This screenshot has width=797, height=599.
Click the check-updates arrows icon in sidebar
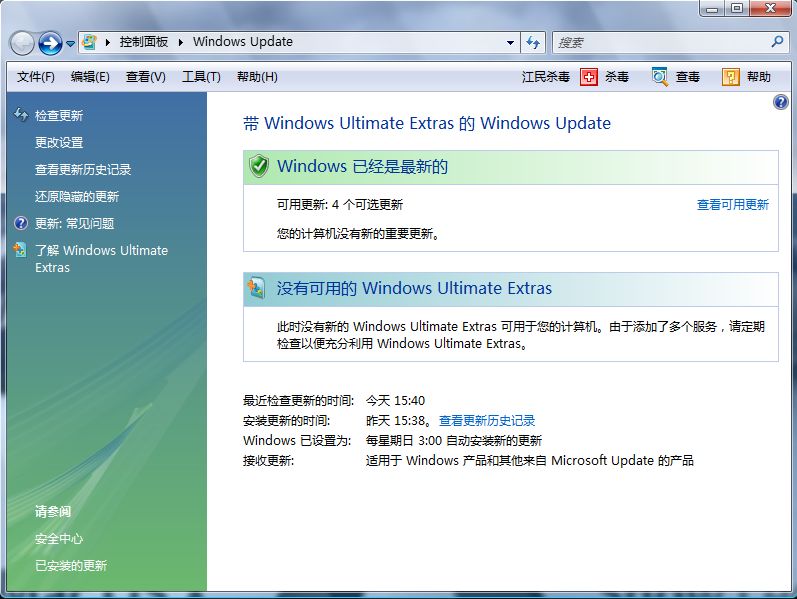pyautogui.click(x=21, y=114)
